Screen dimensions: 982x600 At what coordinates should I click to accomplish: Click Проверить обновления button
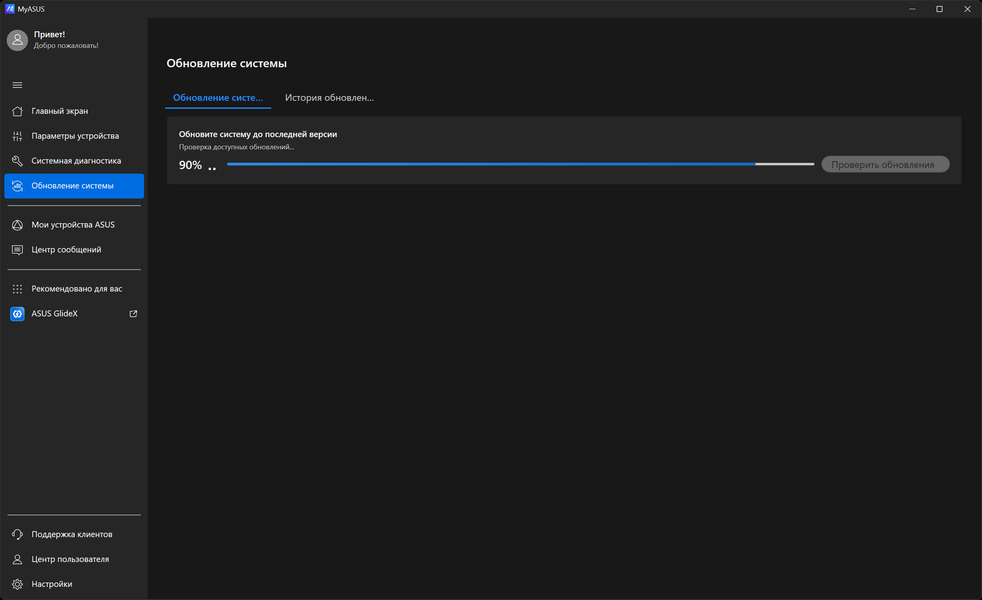point(886,165)
